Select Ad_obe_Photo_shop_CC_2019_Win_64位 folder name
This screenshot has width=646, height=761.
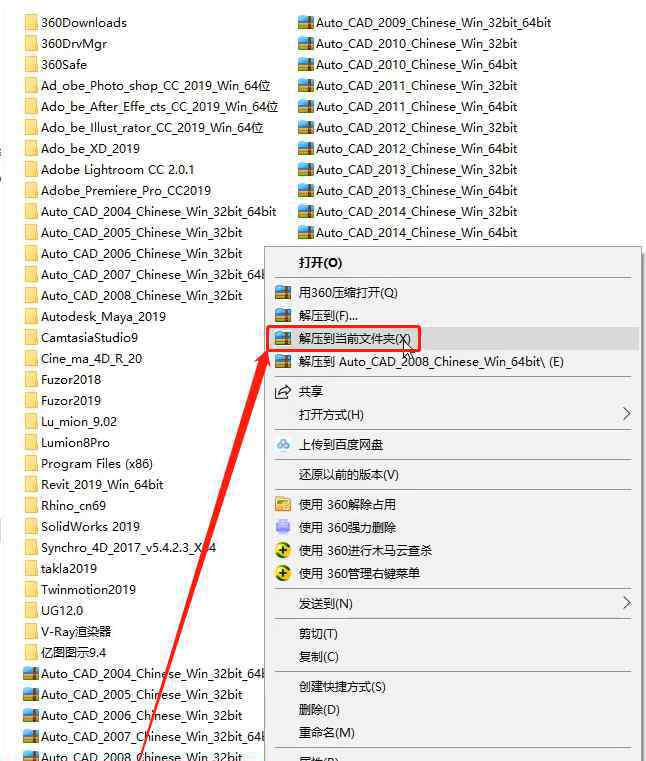click(156, 85)
